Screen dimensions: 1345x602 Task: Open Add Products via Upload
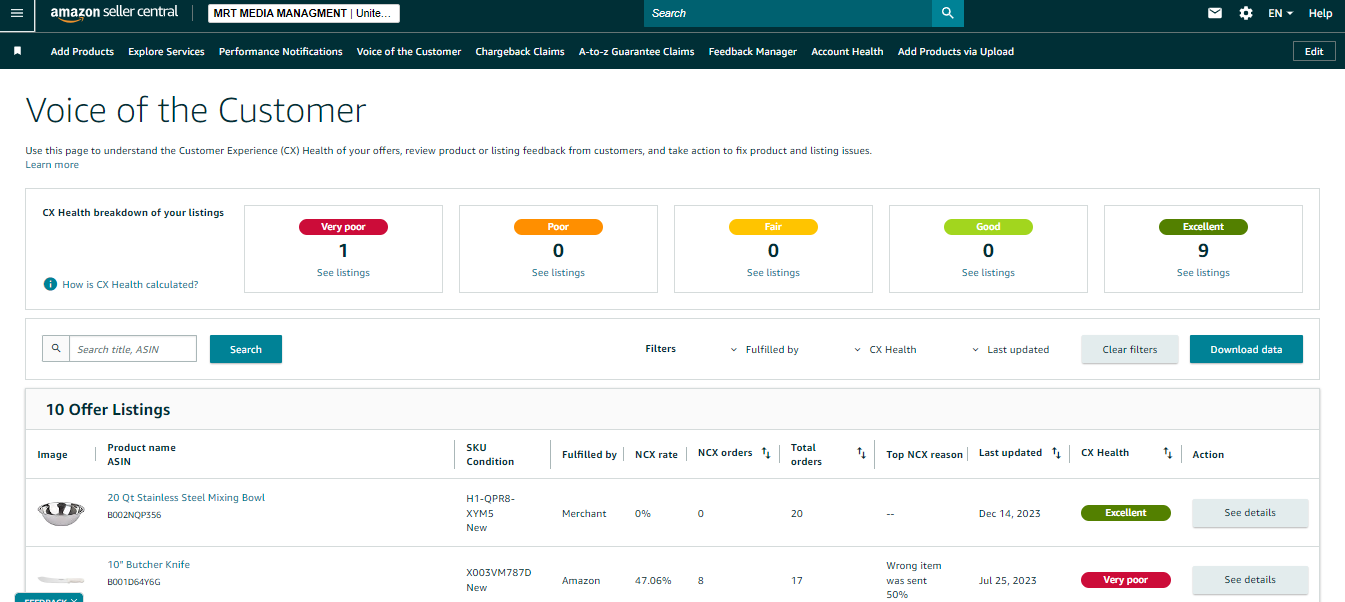[956, 51]
